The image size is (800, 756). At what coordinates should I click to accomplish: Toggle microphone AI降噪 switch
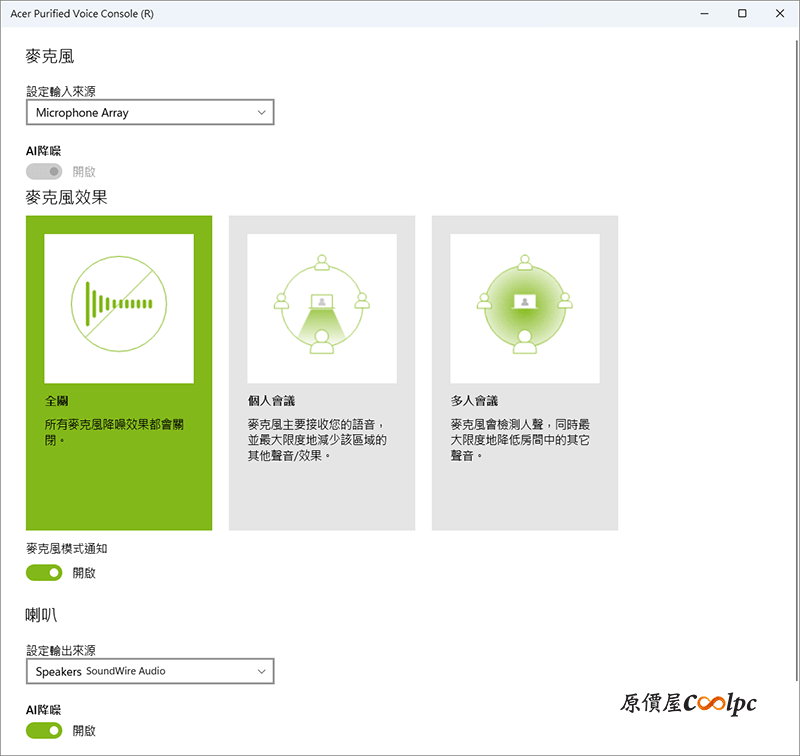click(44, 171)
